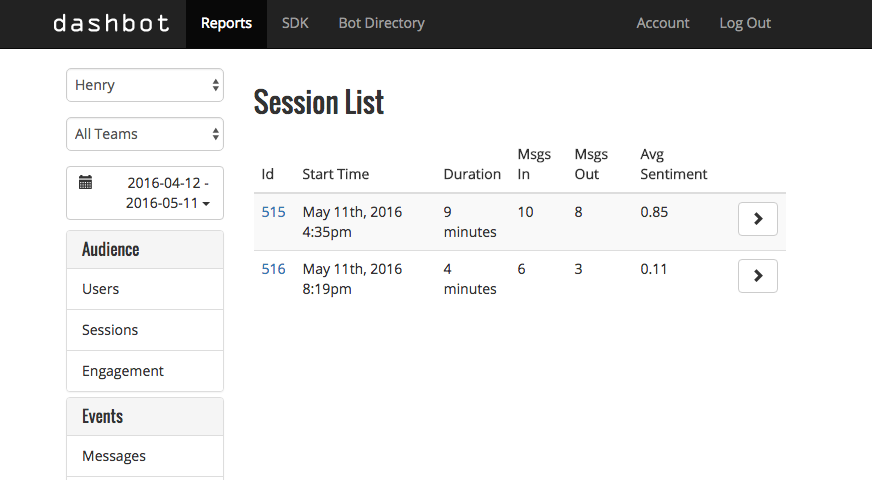Screen dimensions: 872x480
Task: Open the SDK menu item
Action: (295, 23)
